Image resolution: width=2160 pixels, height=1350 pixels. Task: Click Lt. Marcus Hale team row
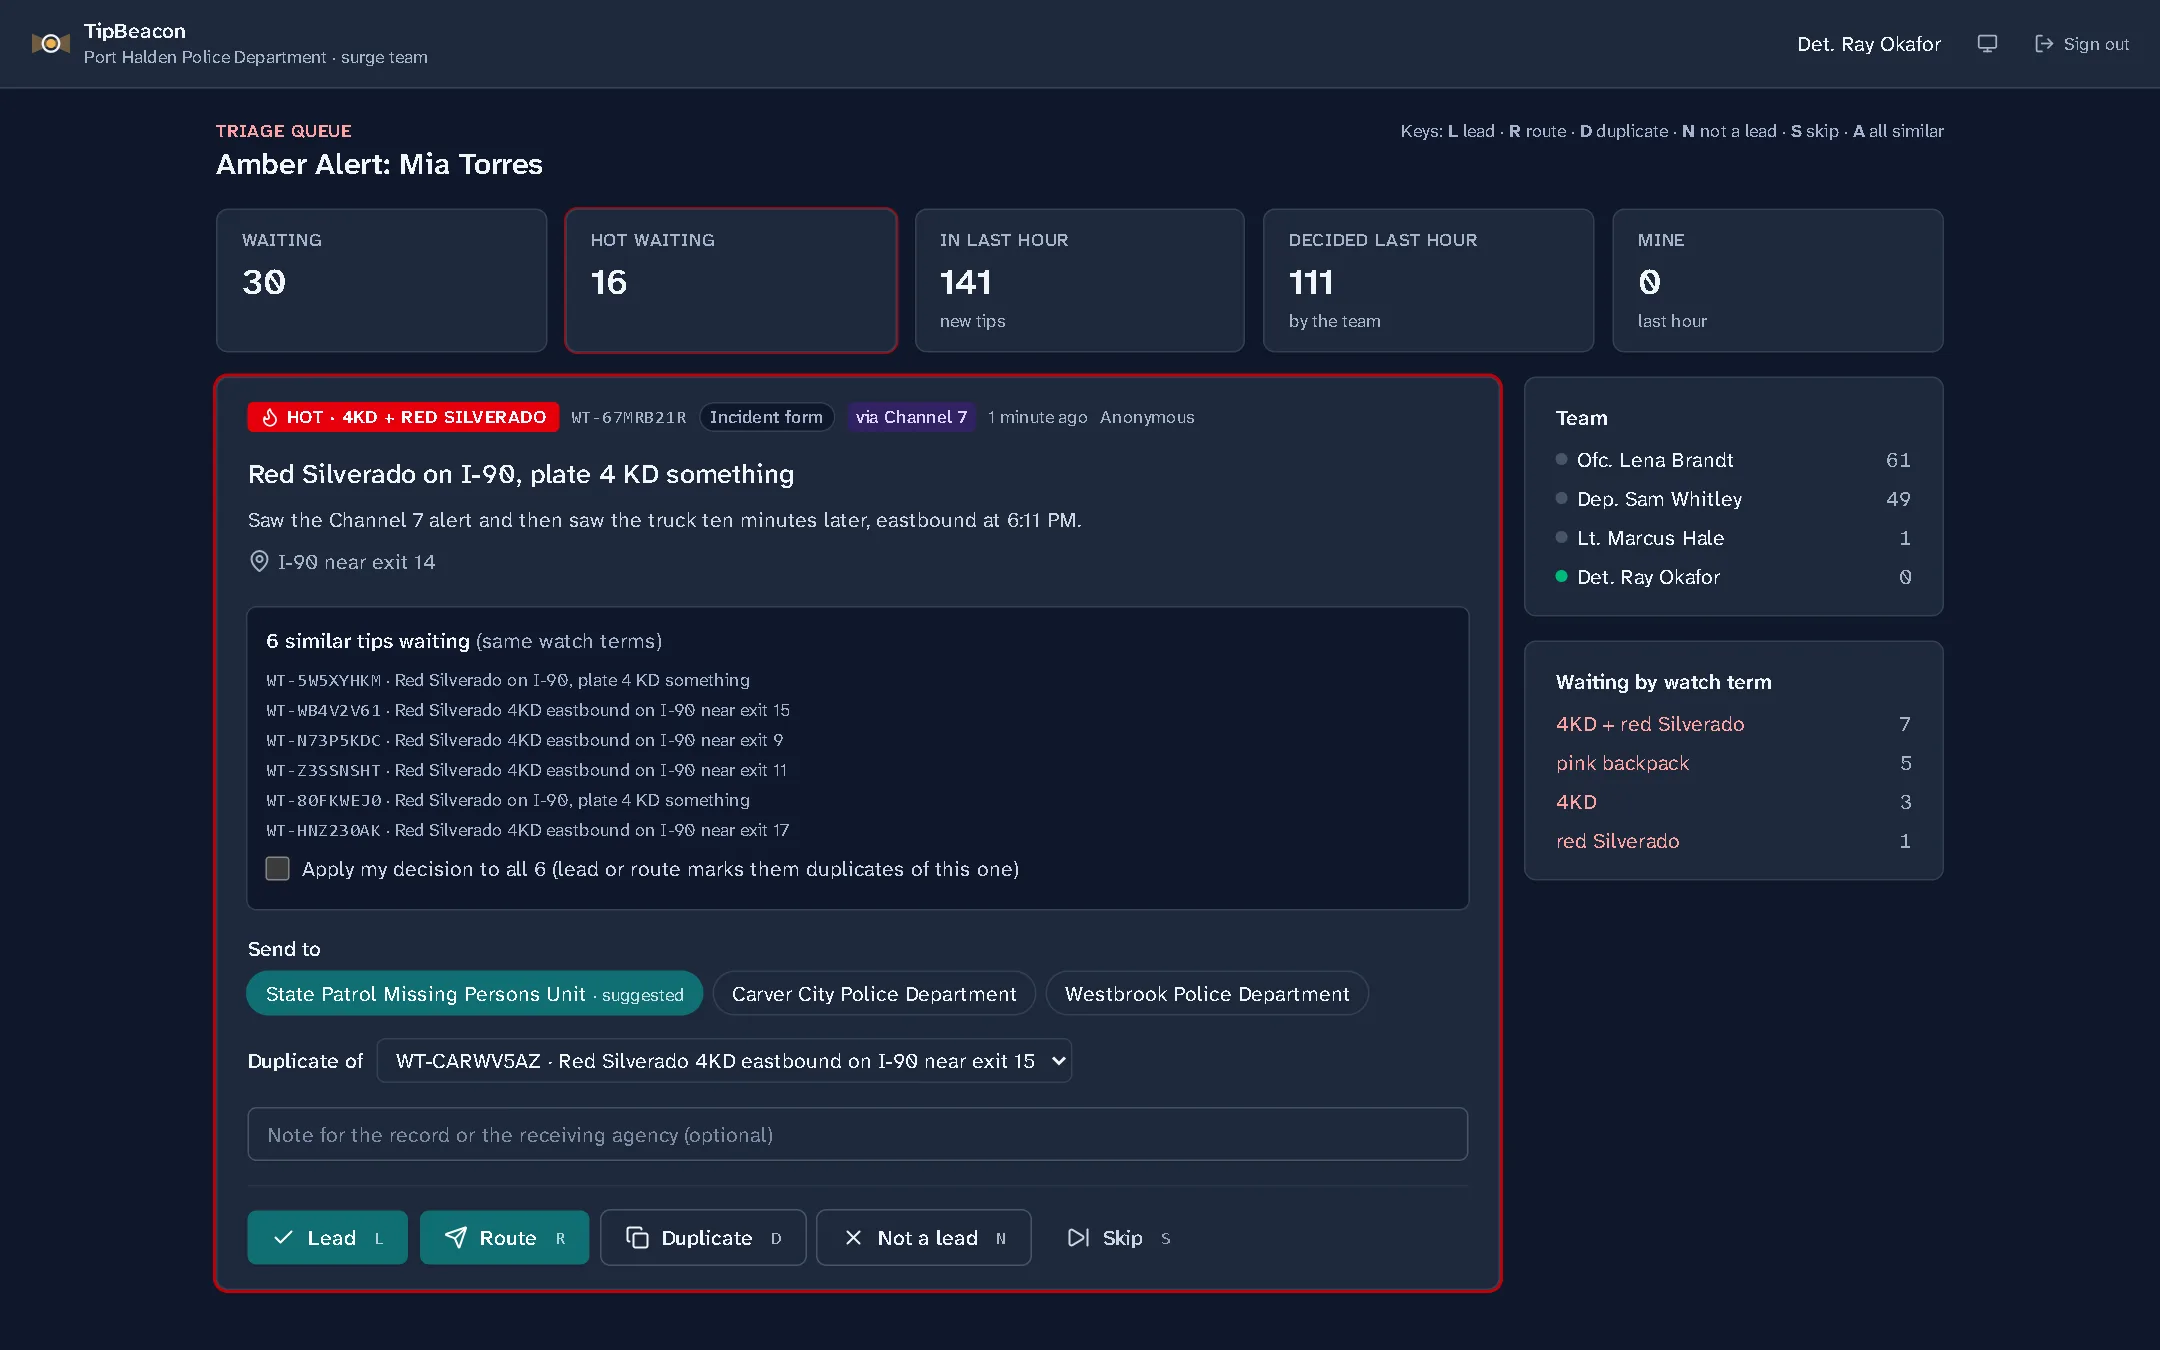(x=1734, y=538)
